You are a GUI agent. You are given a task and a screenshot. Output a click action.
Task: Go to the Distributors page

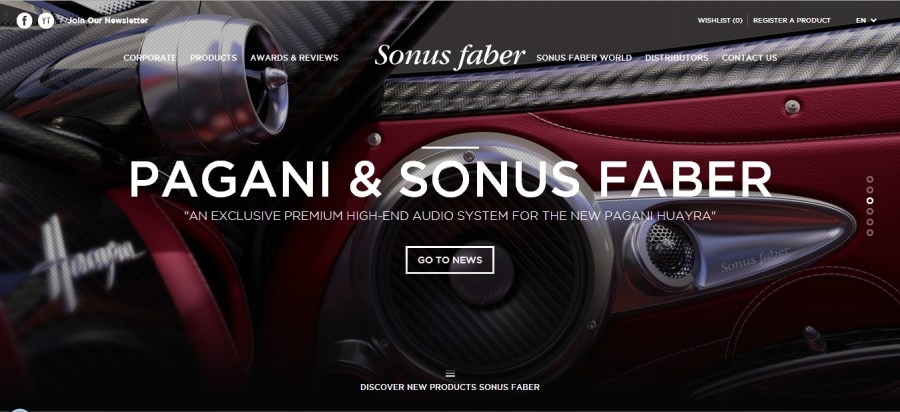pyautogui.click(x=676, y=58)
